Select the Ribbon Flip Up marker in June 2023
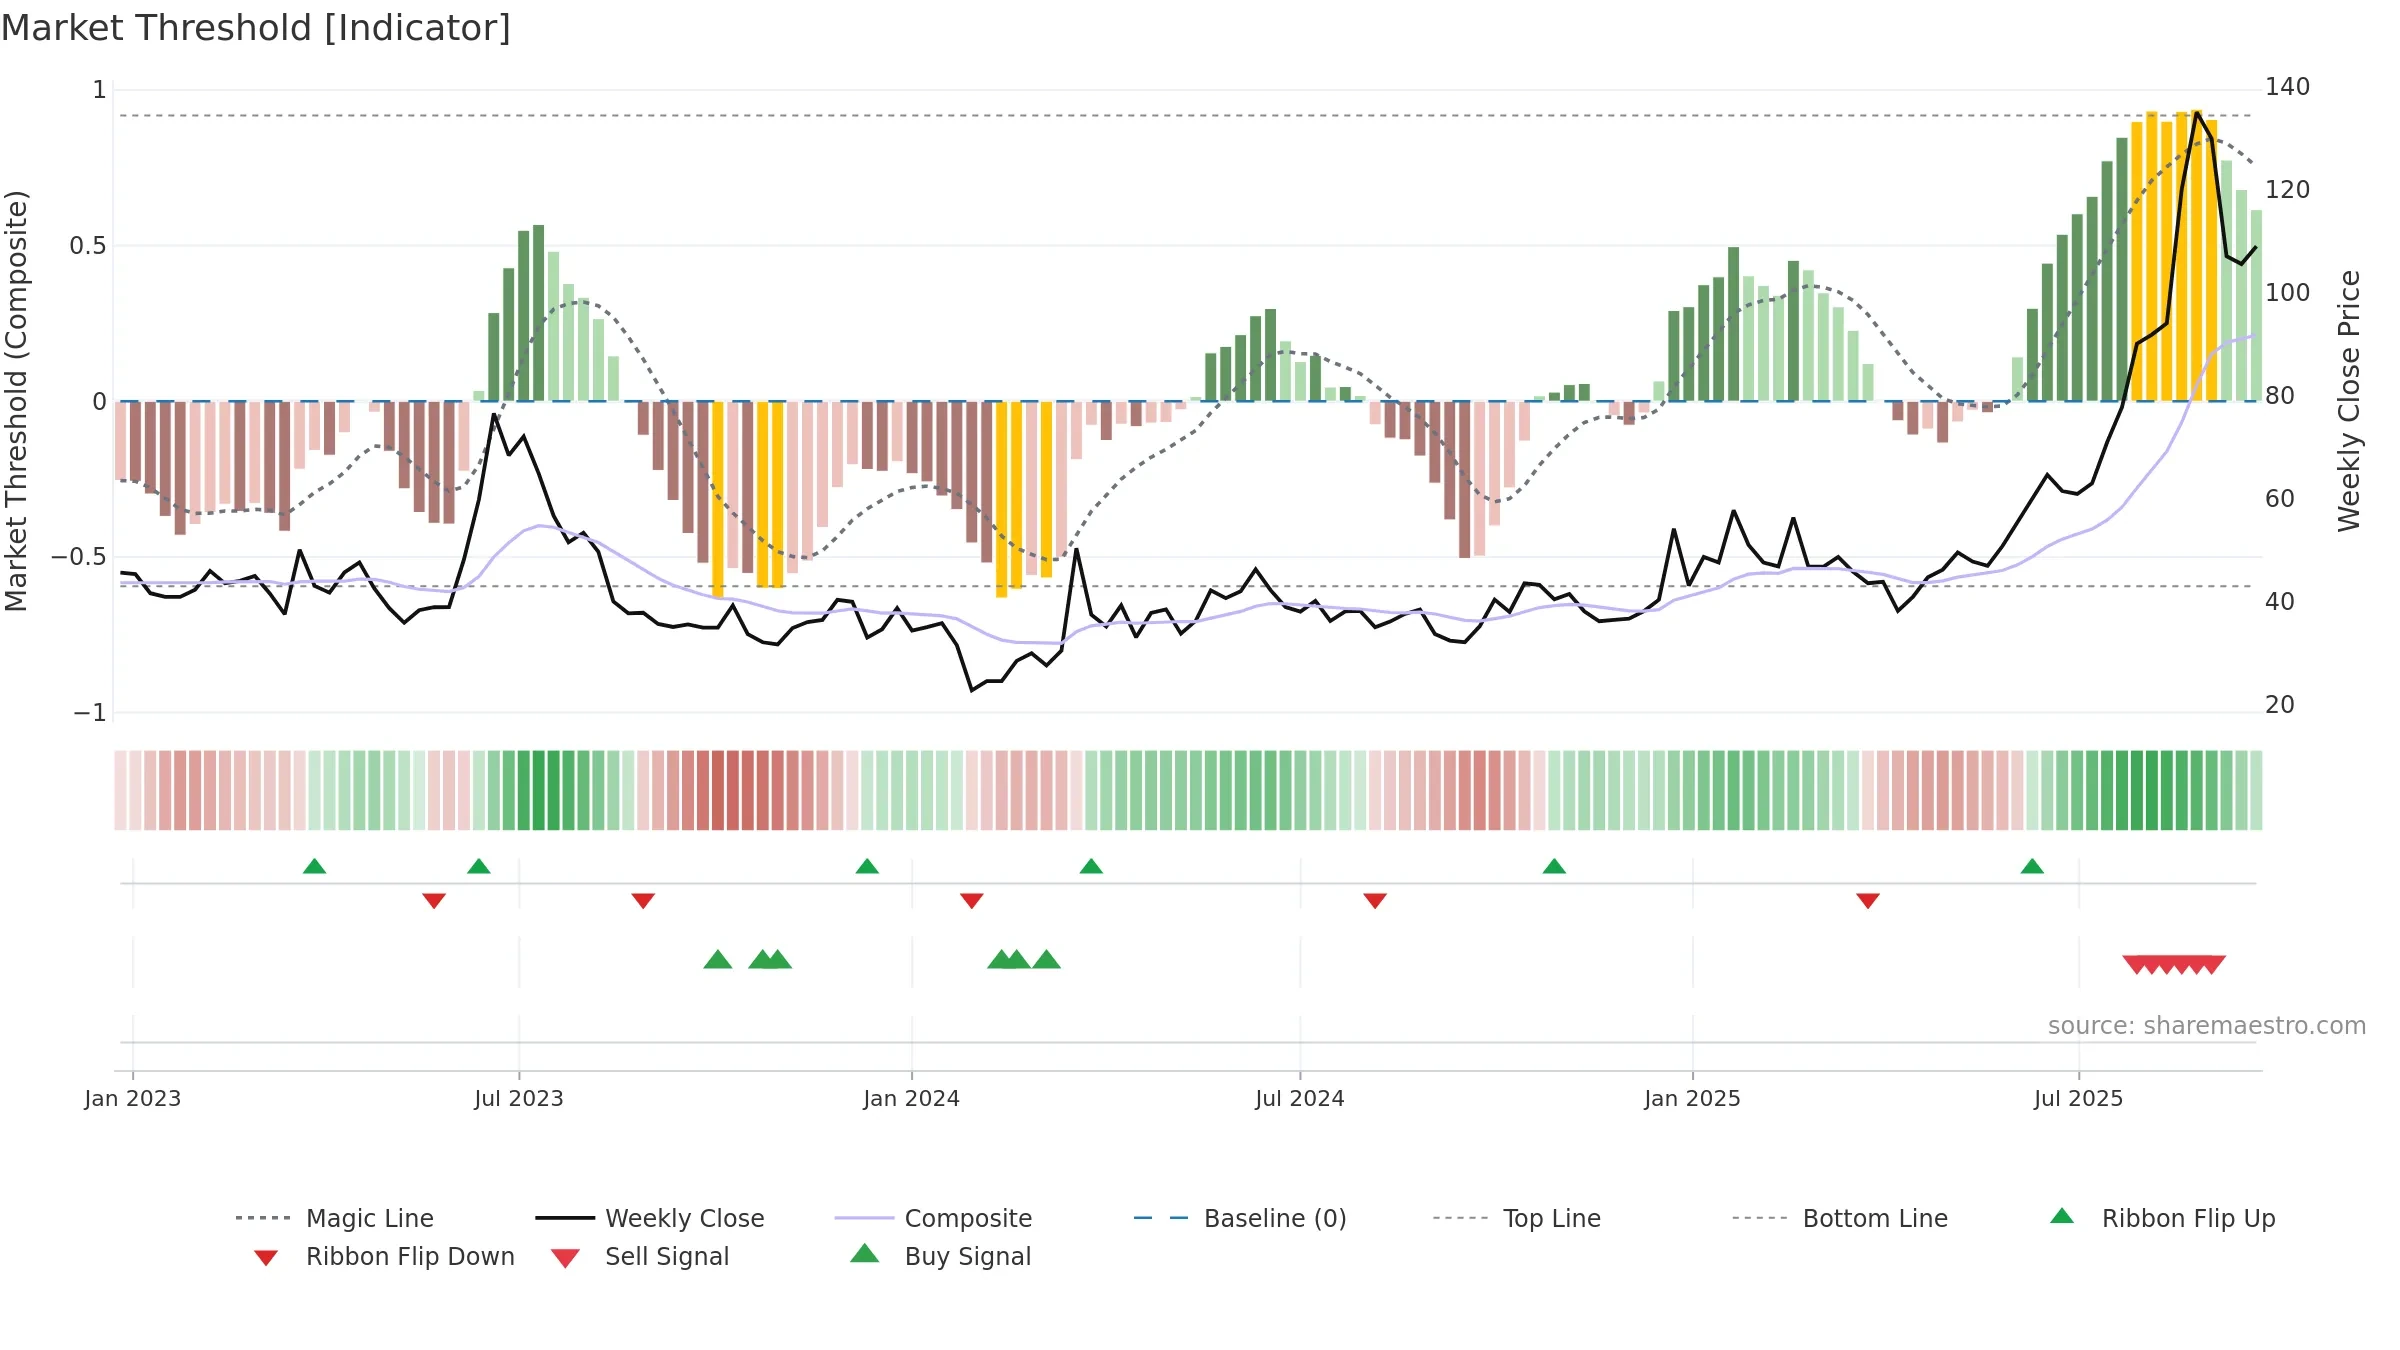This screenshot has width=2400, height=1350. coord(479,866)
